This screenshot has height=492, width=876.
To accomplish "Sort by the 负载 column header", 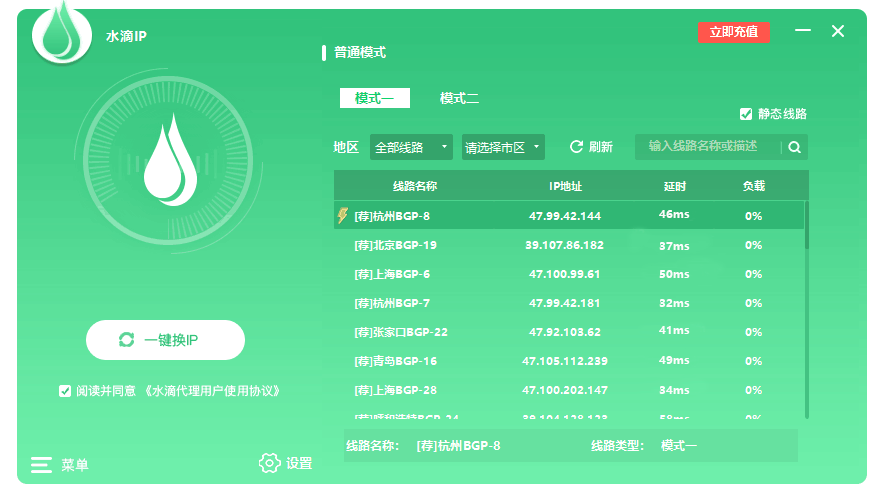I will click(x=754, y=186).
